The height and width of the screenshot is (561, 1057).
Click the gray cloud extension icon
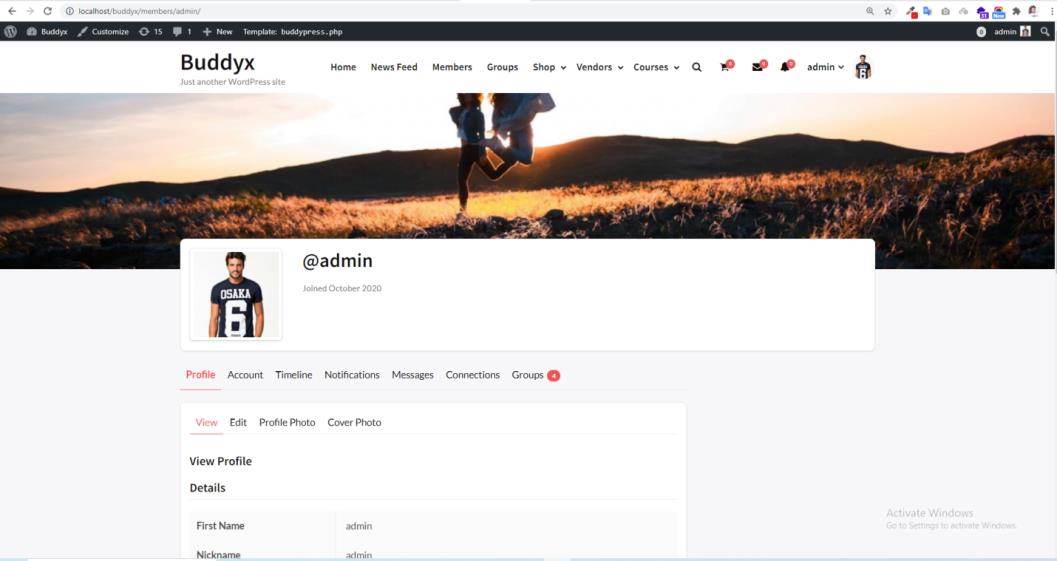(x=963, y=11)
